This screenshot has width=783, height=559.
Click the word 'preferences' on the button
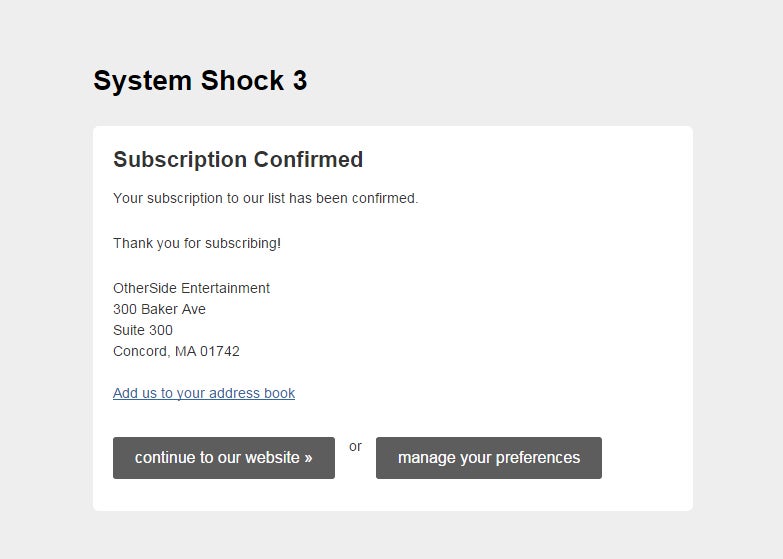click(x=538, y=458)
